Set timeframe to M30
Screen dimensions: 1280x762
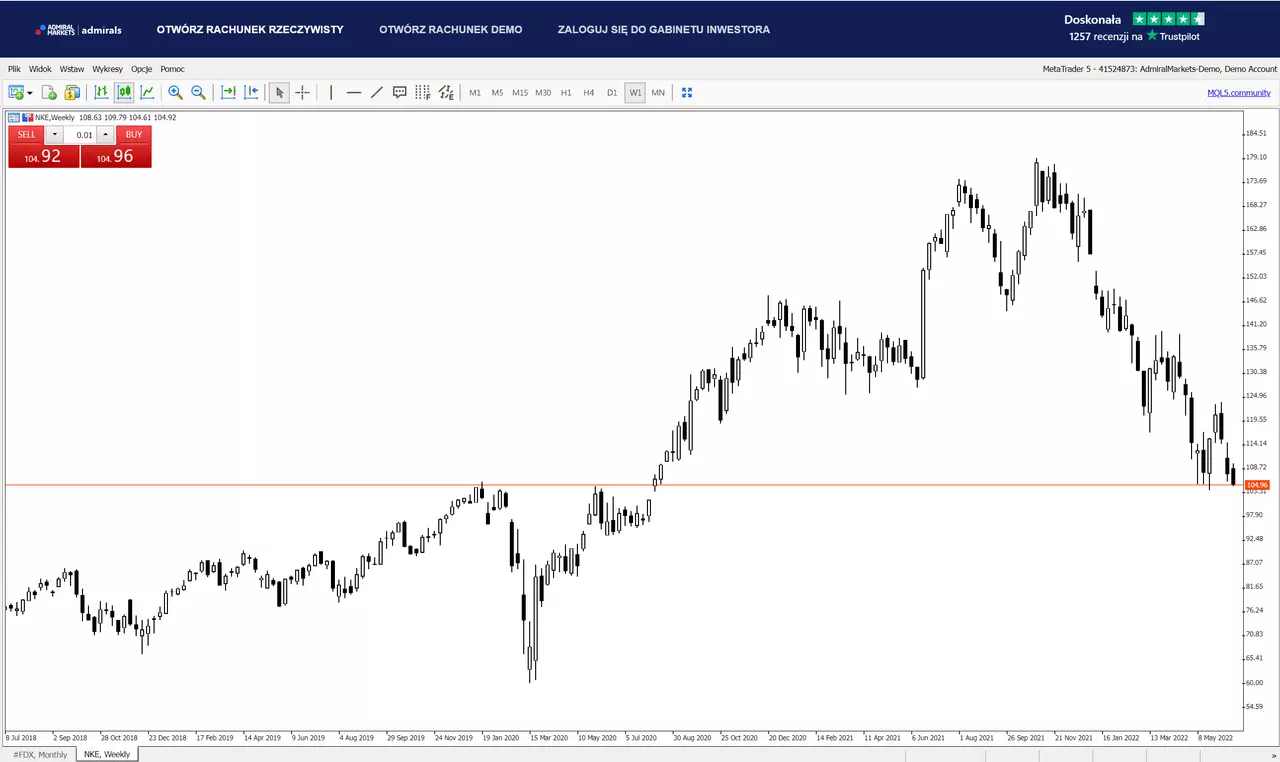click(543, 93)
